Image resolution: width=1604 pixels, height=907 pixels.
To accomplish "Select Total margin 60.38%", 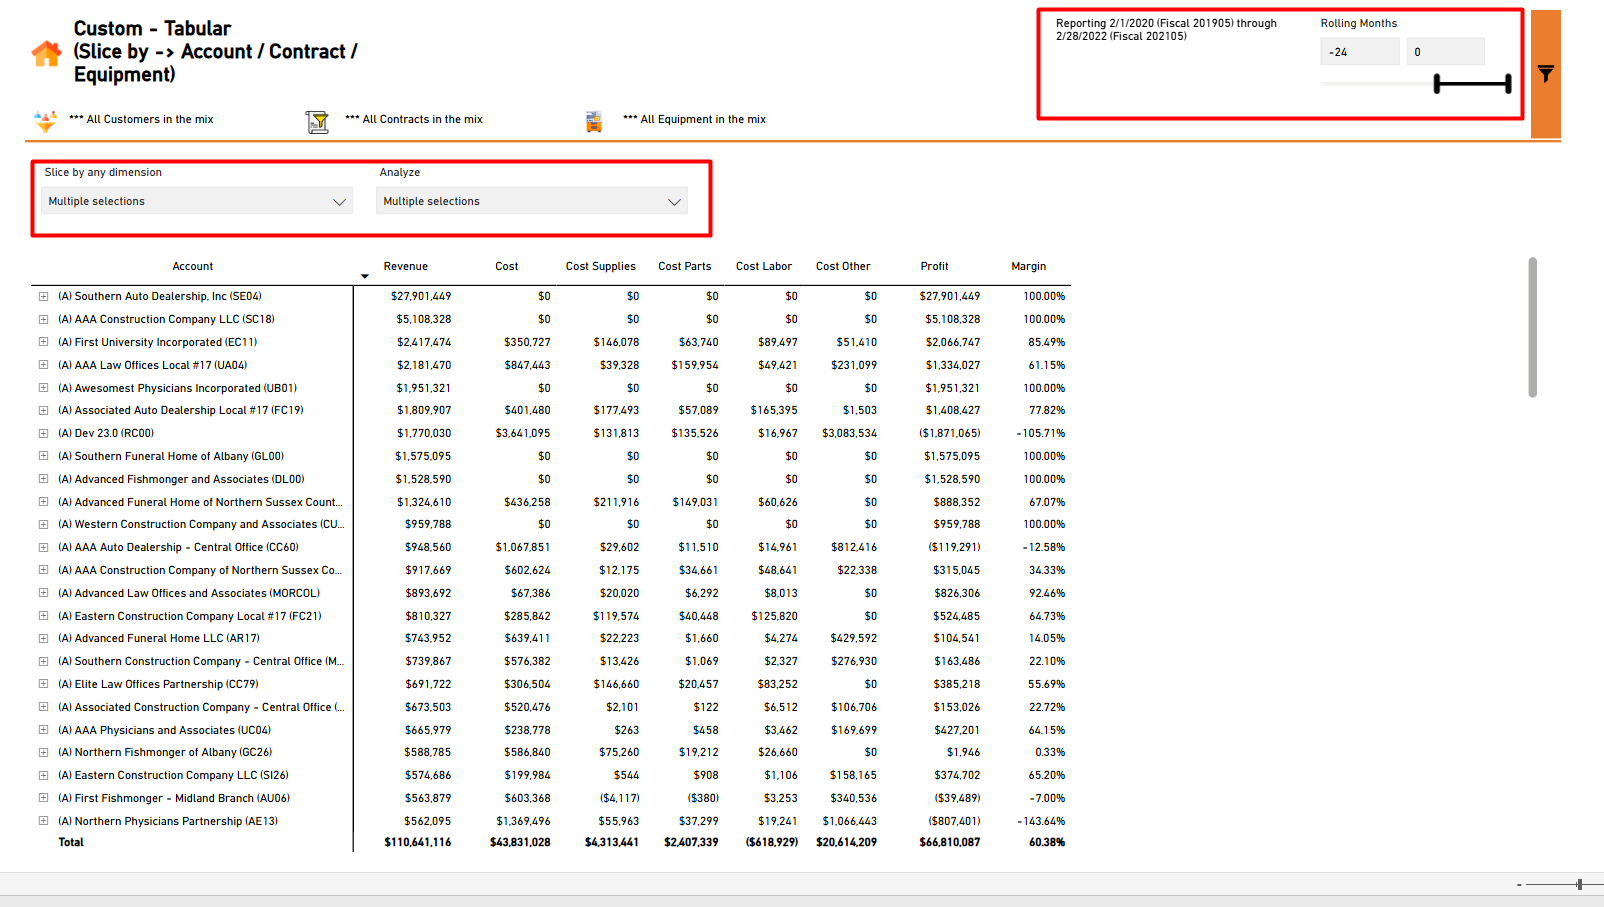I will [1046, 842].
